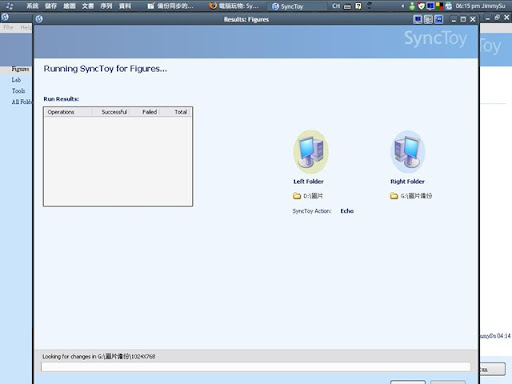Open File menu in background SyncToy window

[x=8, y=27]
